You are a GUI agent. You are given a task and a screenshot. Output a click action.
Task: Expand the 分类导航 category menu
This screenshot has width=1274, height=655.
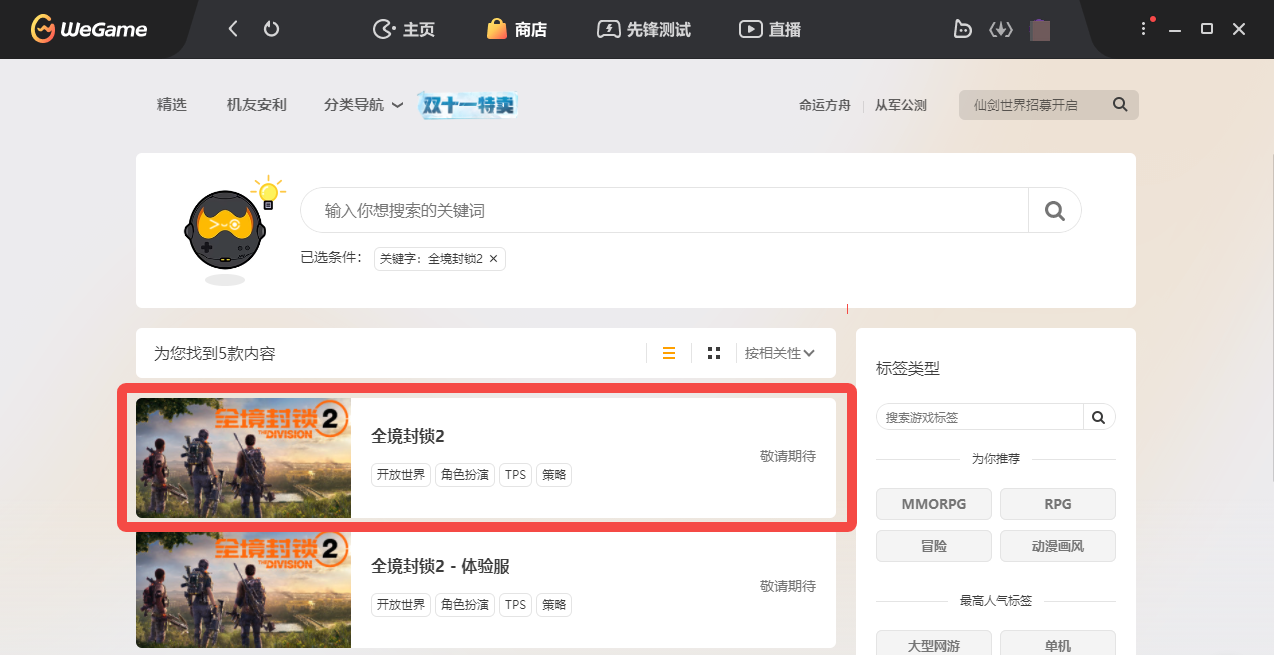(x=363, y=105)
